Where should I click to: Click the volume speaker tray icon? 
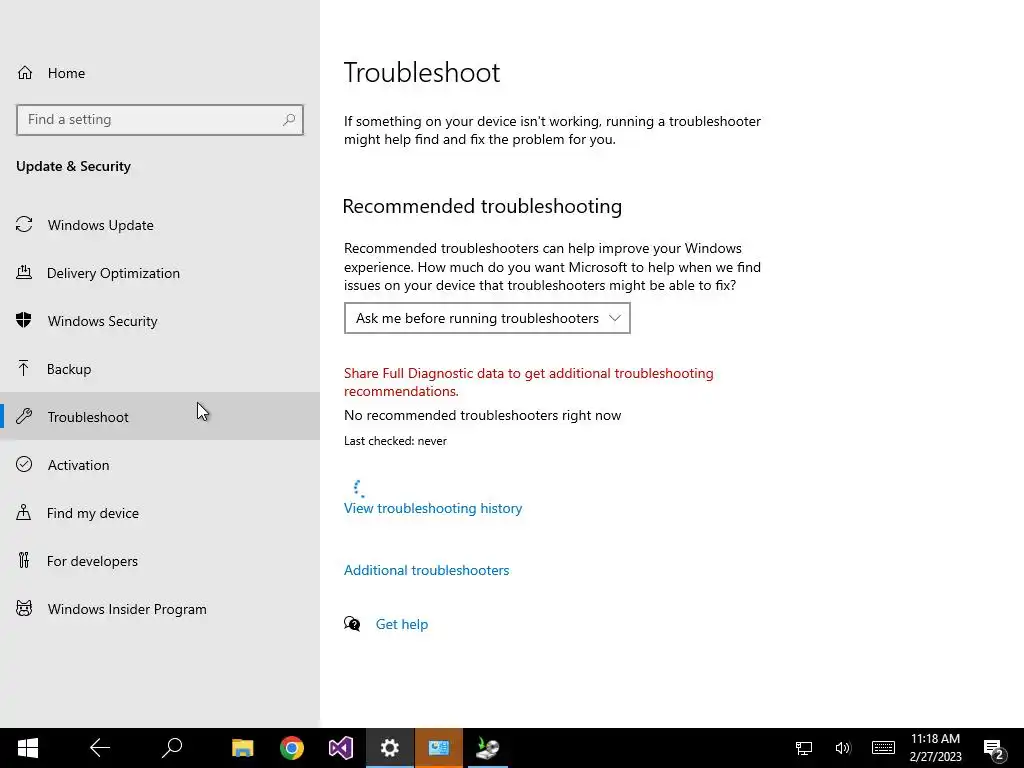(843, 748)
